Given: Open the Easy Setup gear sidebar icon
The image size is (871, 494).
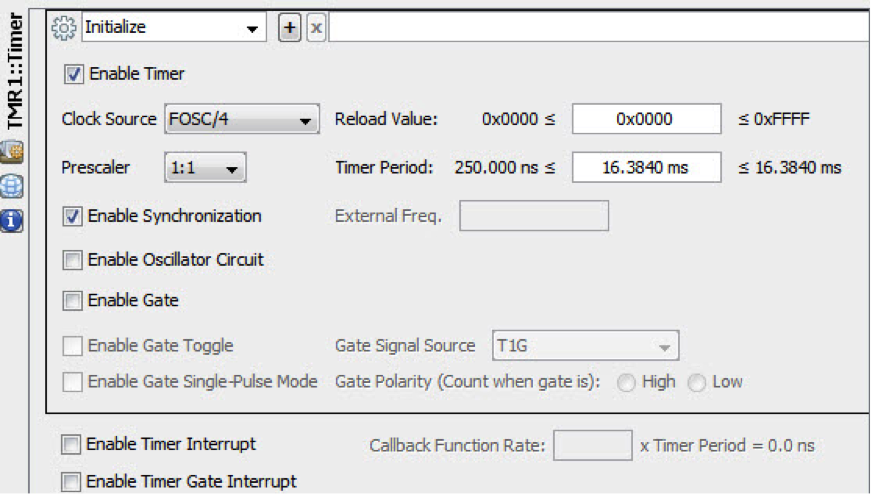Looking at the screenshot, I should (x=13, y=153).
